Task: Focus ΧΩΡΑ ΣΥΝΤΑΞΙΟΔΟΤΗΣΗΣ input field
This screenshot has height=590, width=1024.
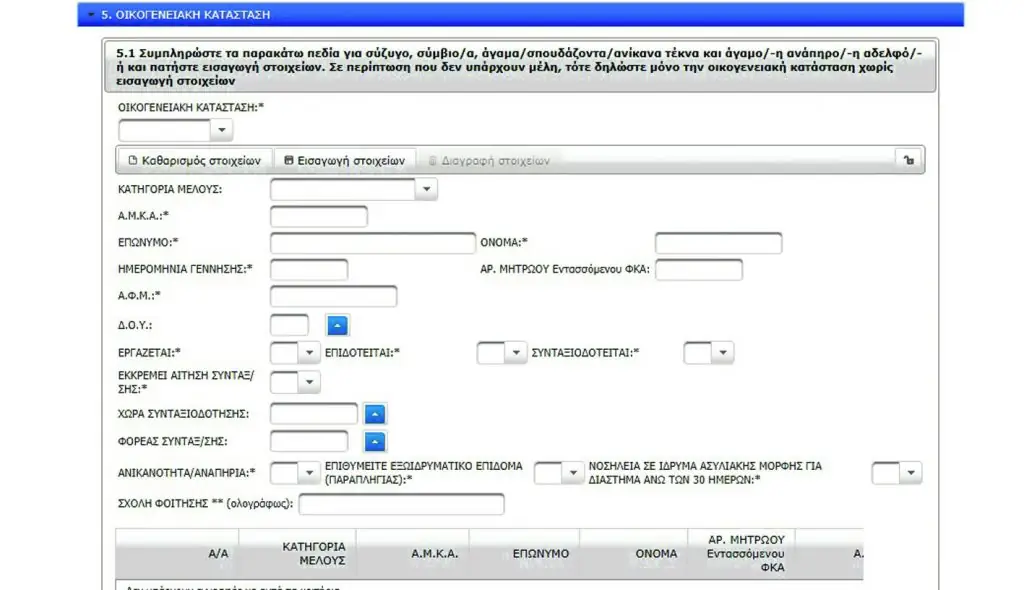Action: [x=314, y=414]
